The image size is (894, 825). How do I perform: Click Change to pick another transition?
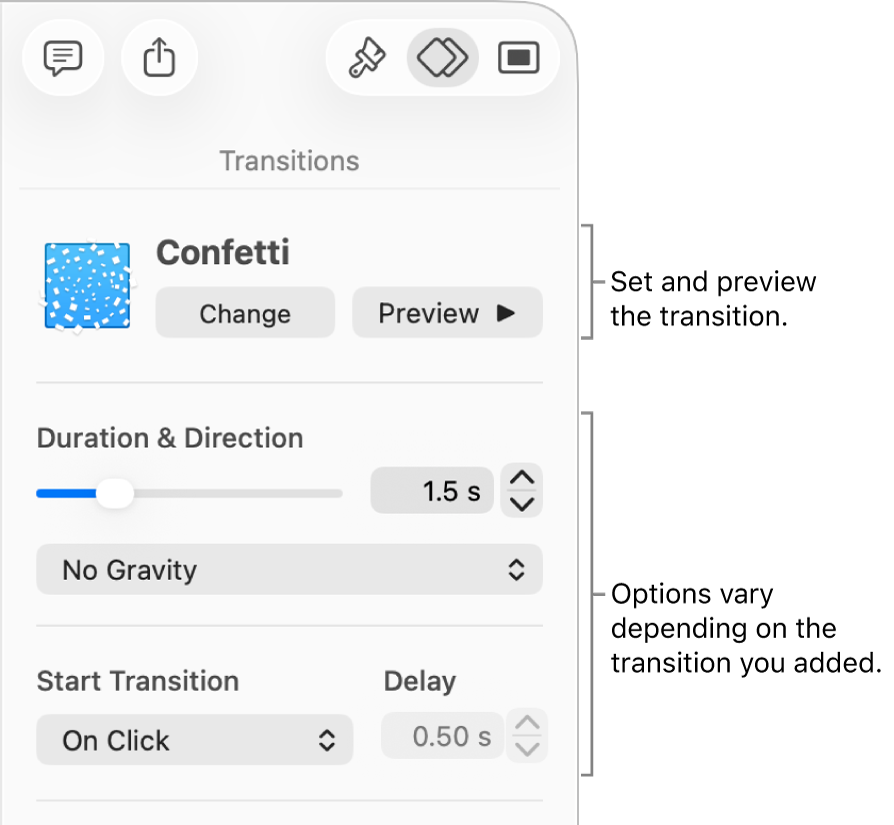(244, 313)
